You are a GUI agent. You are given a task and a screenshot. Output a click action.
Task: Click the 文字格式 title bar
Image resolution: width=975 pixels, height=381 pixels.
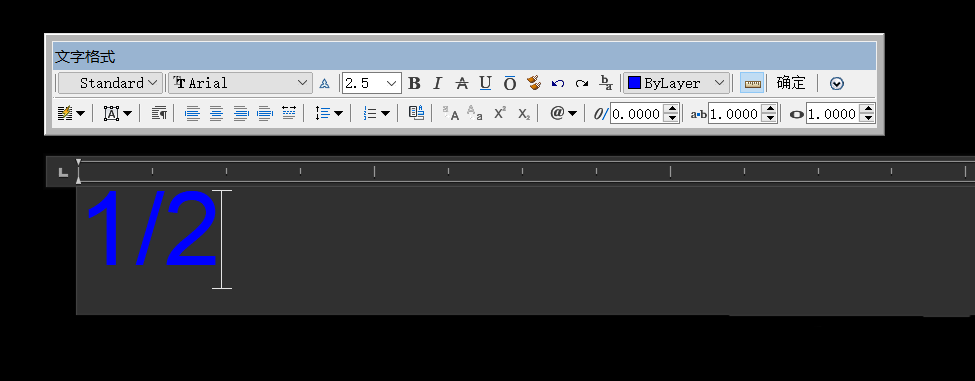464,57
